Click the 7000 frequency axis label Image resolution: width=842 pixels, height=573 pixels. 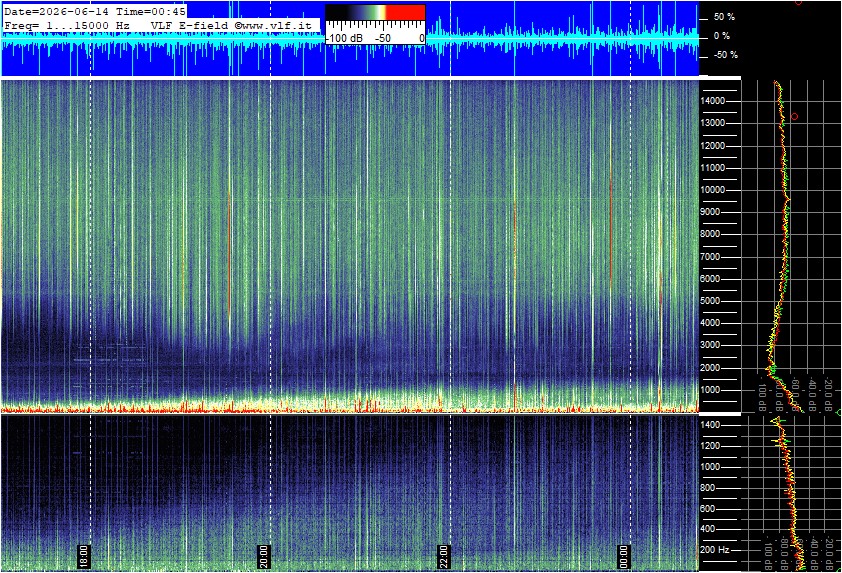710,257
